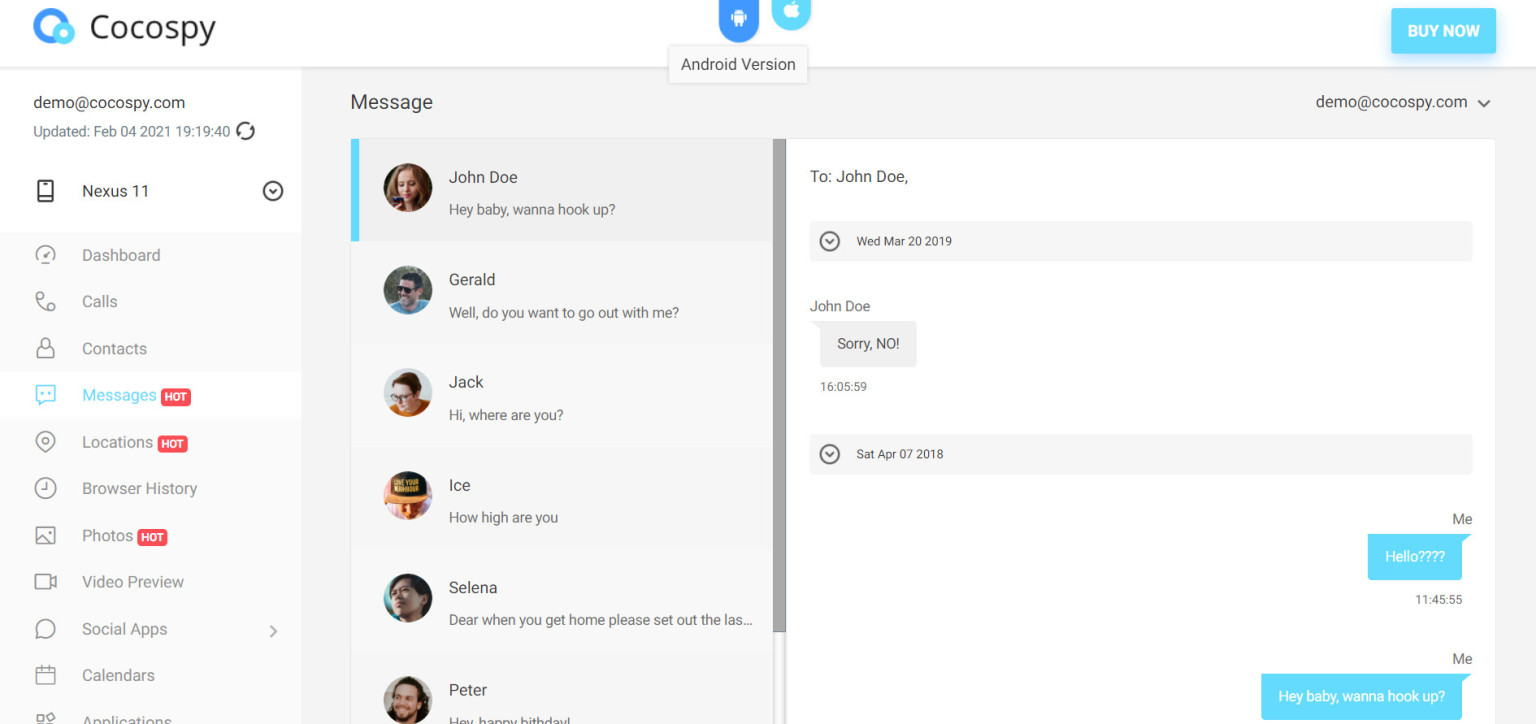This screenshot has width=1536, height=724.
Task: Click the HOT badge next to Photos
Action: [152, 537]
